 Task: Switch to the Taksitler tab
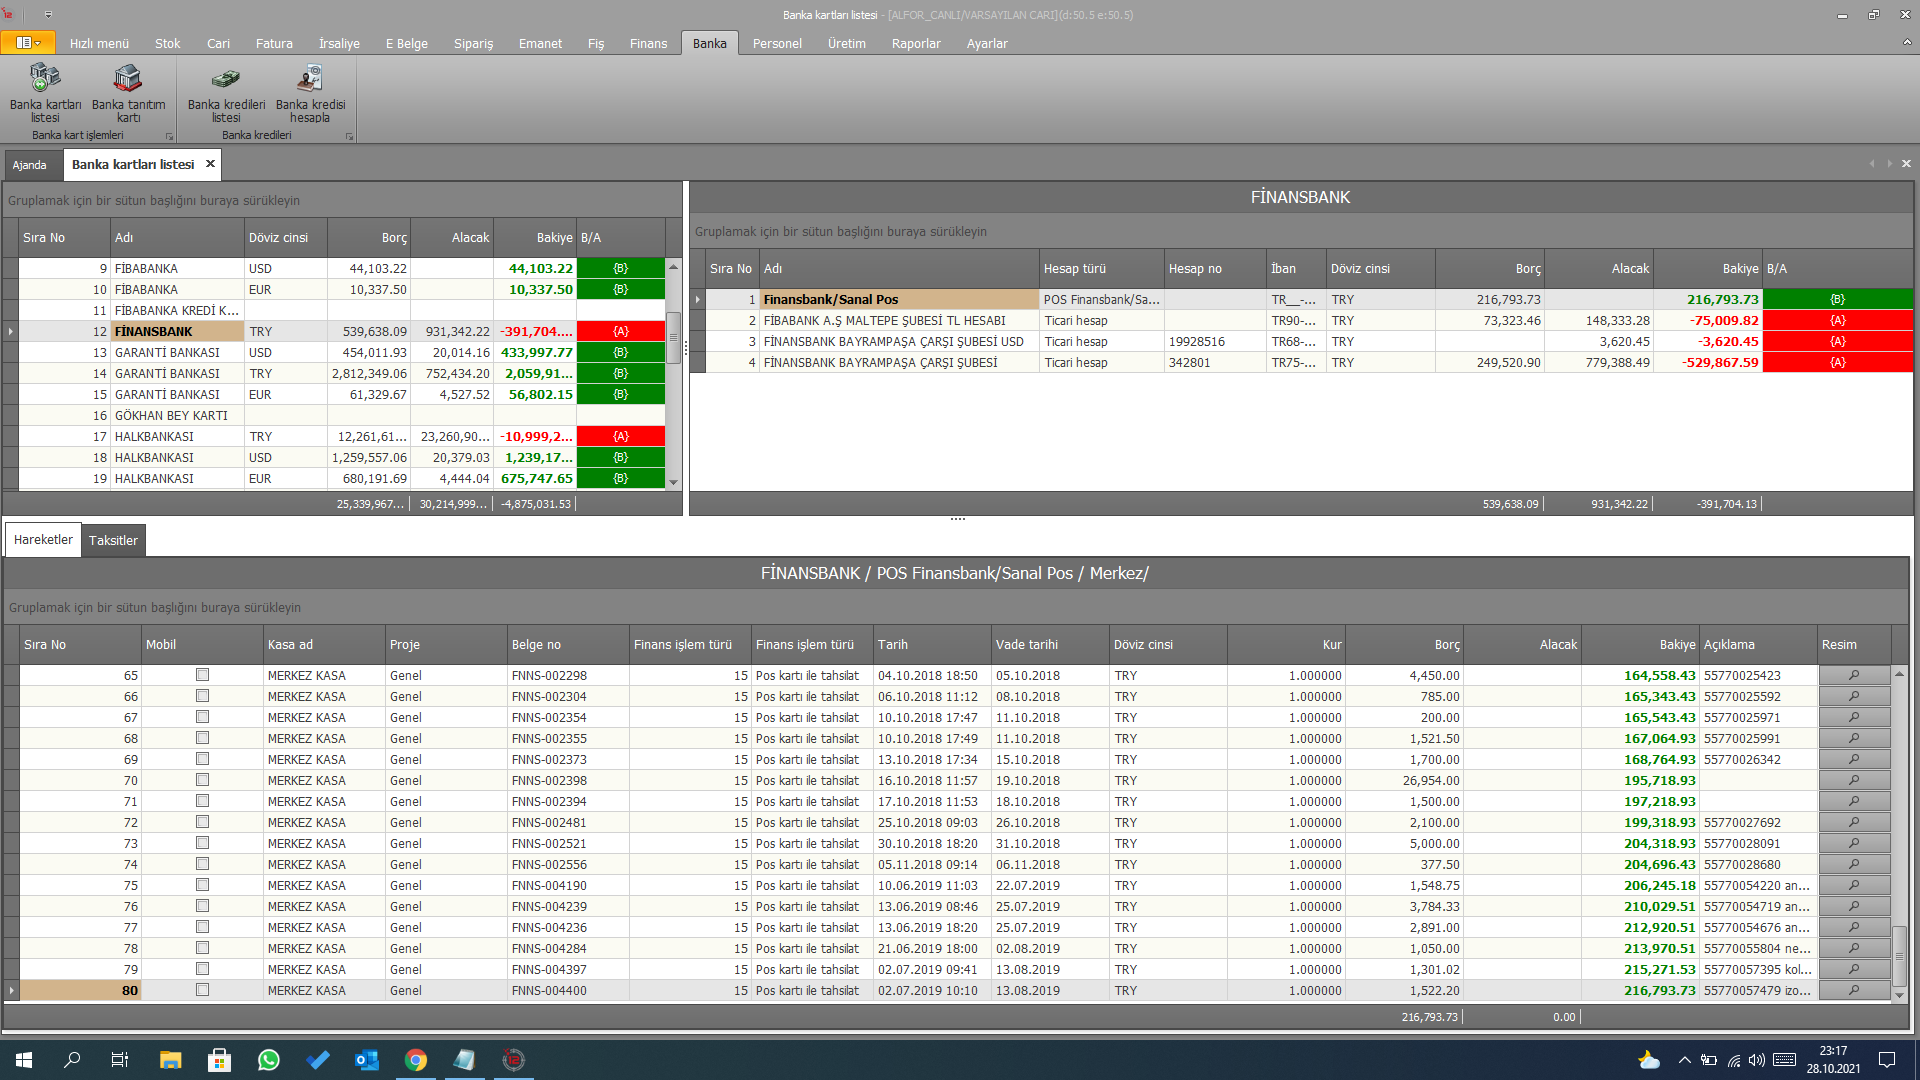pos(113,540)
